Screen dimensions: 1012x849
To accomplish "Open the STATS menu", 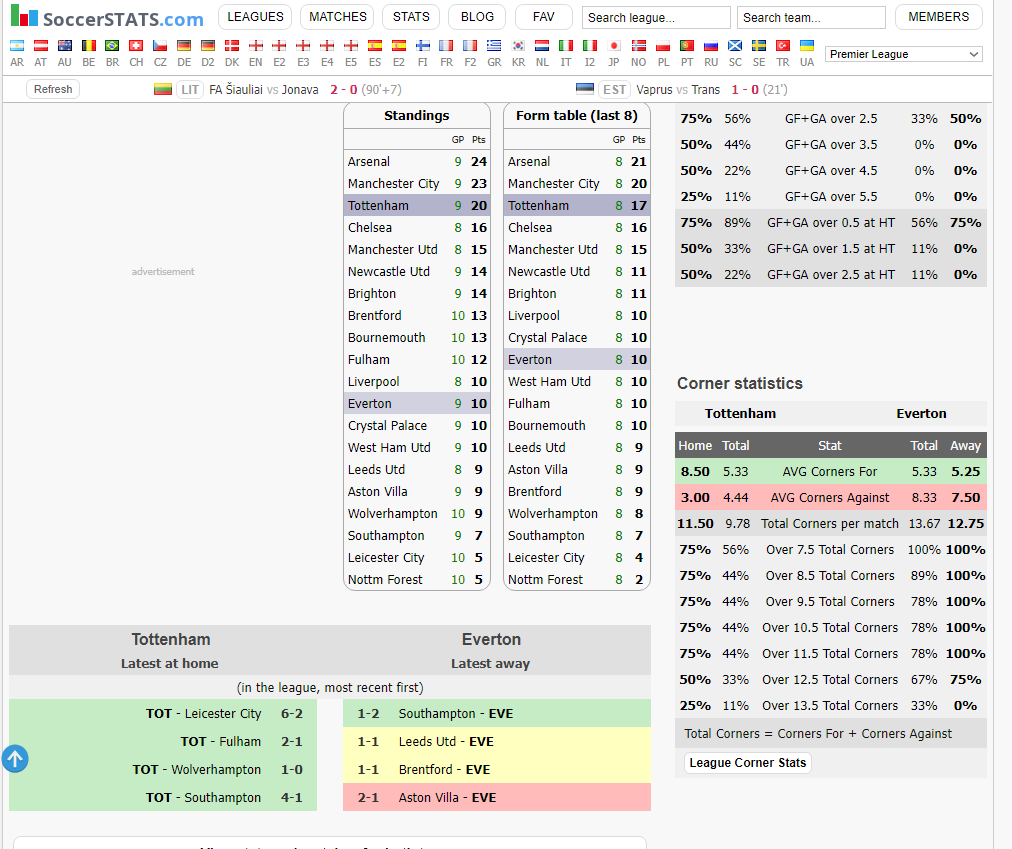I will click(411, 17).
